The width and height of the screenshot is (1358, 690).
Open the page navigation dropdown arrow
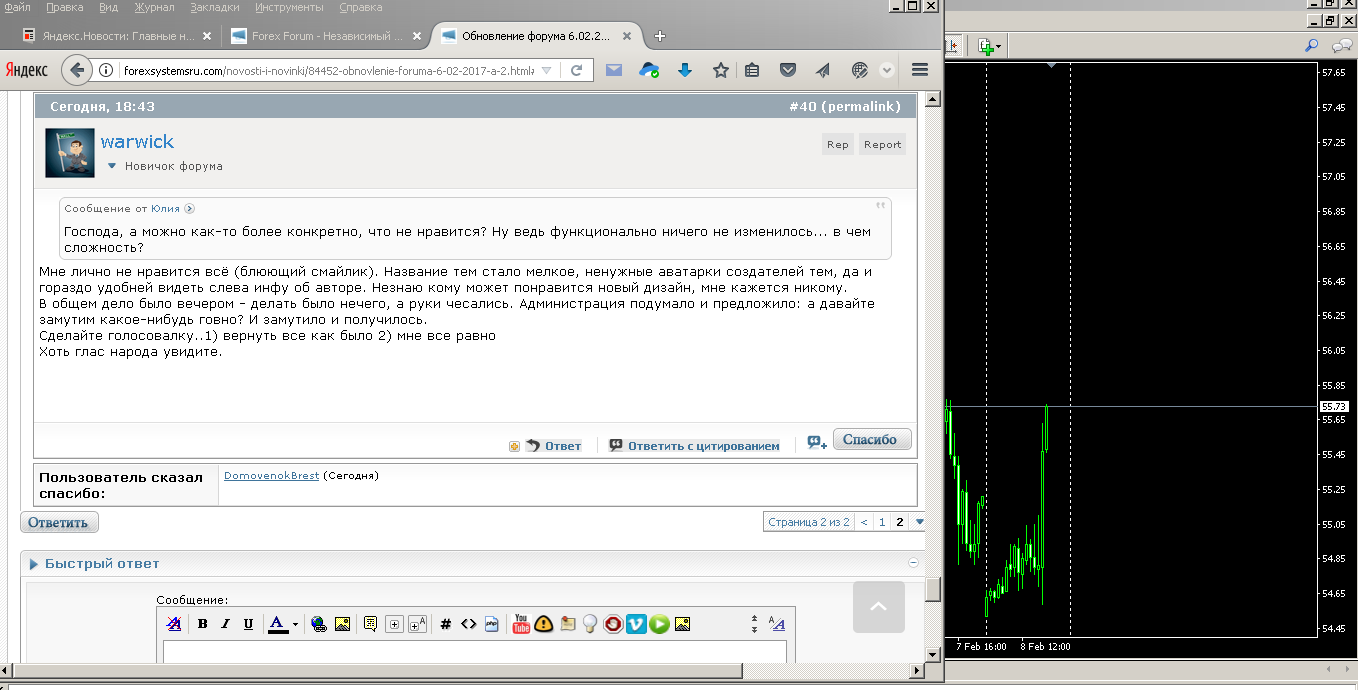click(919, 522)
